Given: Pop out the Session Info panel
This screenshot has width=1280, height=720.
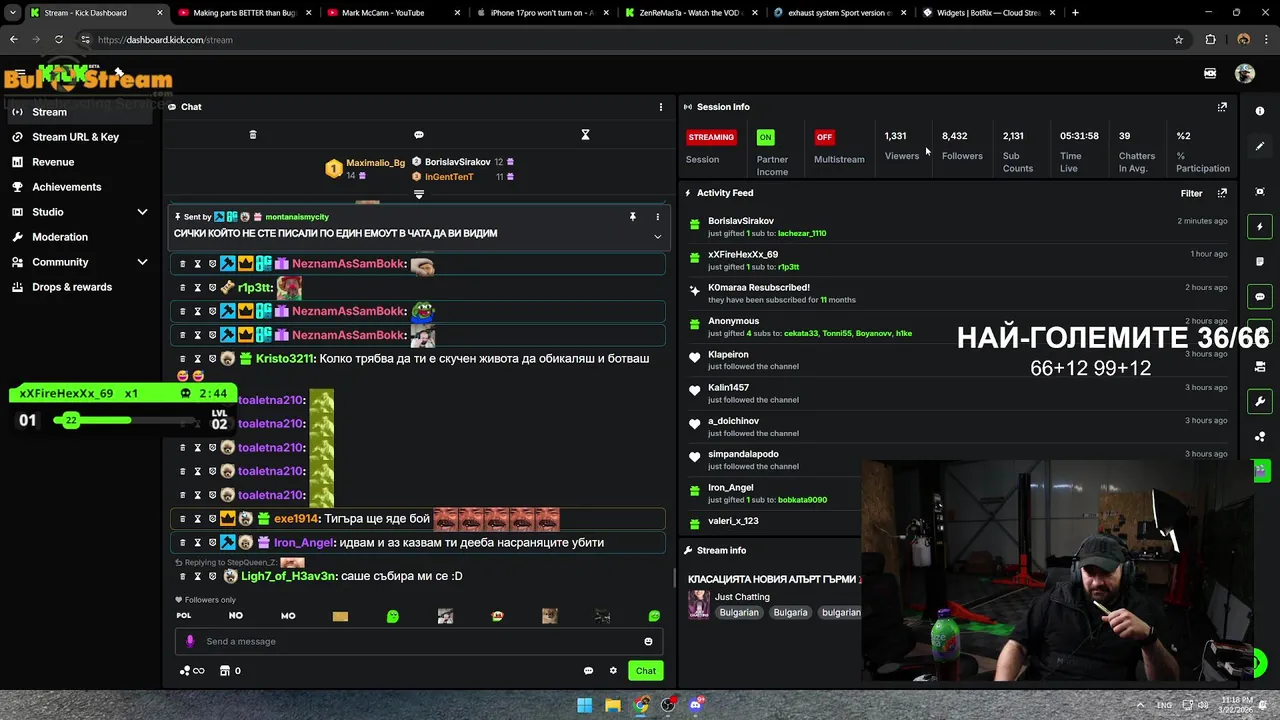Looking at the screenshot, I should click(x=1222, y=107).
